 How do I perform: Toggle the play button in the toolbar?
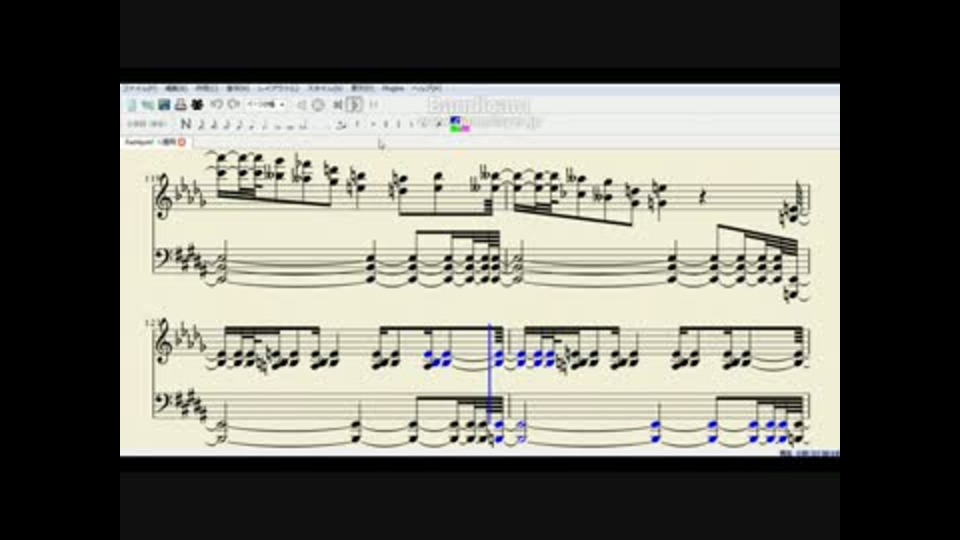[355, 105]
